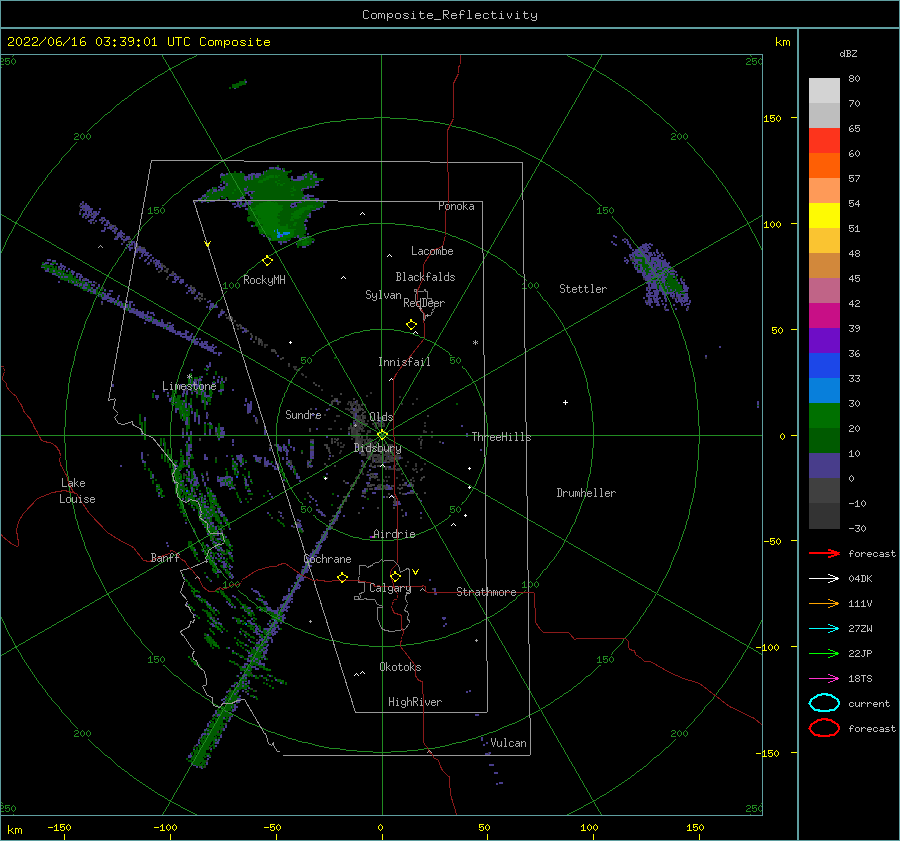Click the white 04DK arrow in legend
Screen dimensions: 900x841
pyautogui.click(x=824, y=578)
